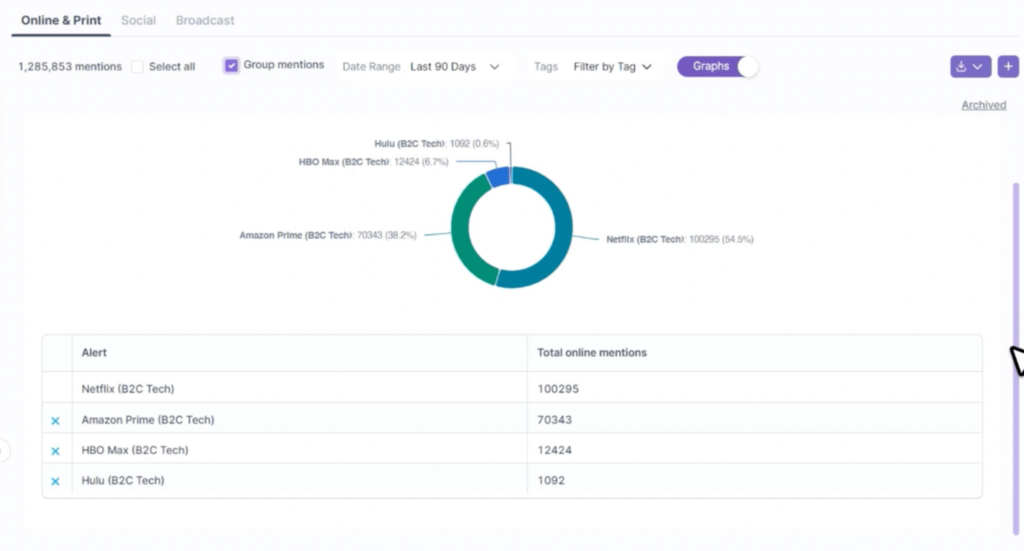Click the HBO Max chart label
Image resolution: width=1024 pixels, height=551 pixels.
[x=374, y=162]
